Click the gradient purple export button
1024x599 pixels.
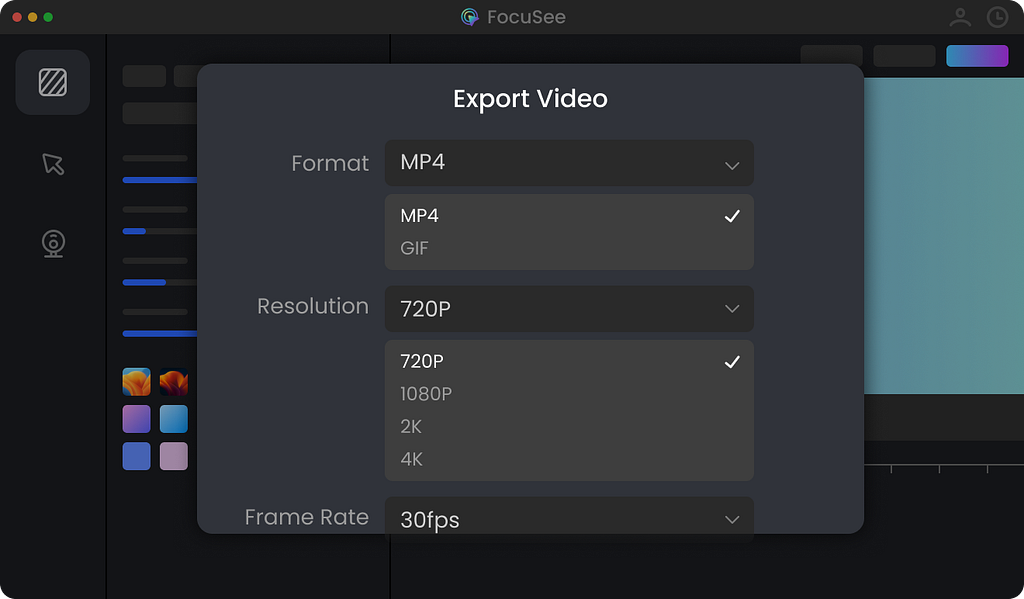tap(977, 56)
